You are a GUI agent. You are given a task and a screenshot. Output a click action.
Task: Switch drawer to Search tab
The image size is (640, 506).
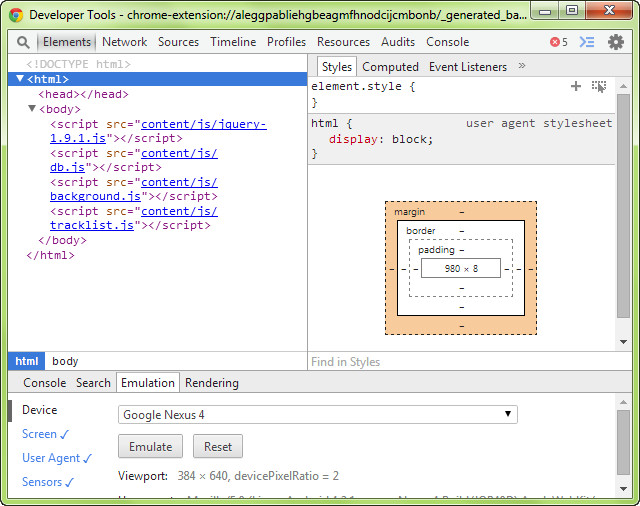[x=93, y=383]
